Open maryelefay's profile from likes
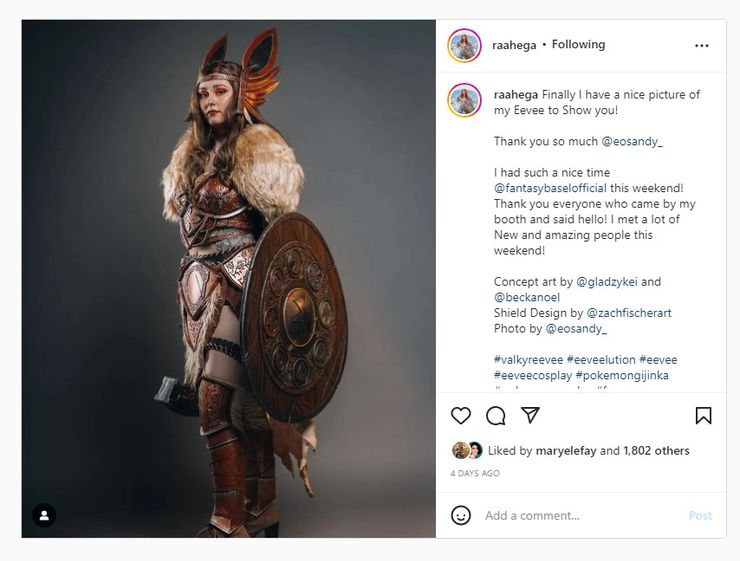The image size is (740, 561). 566,451
